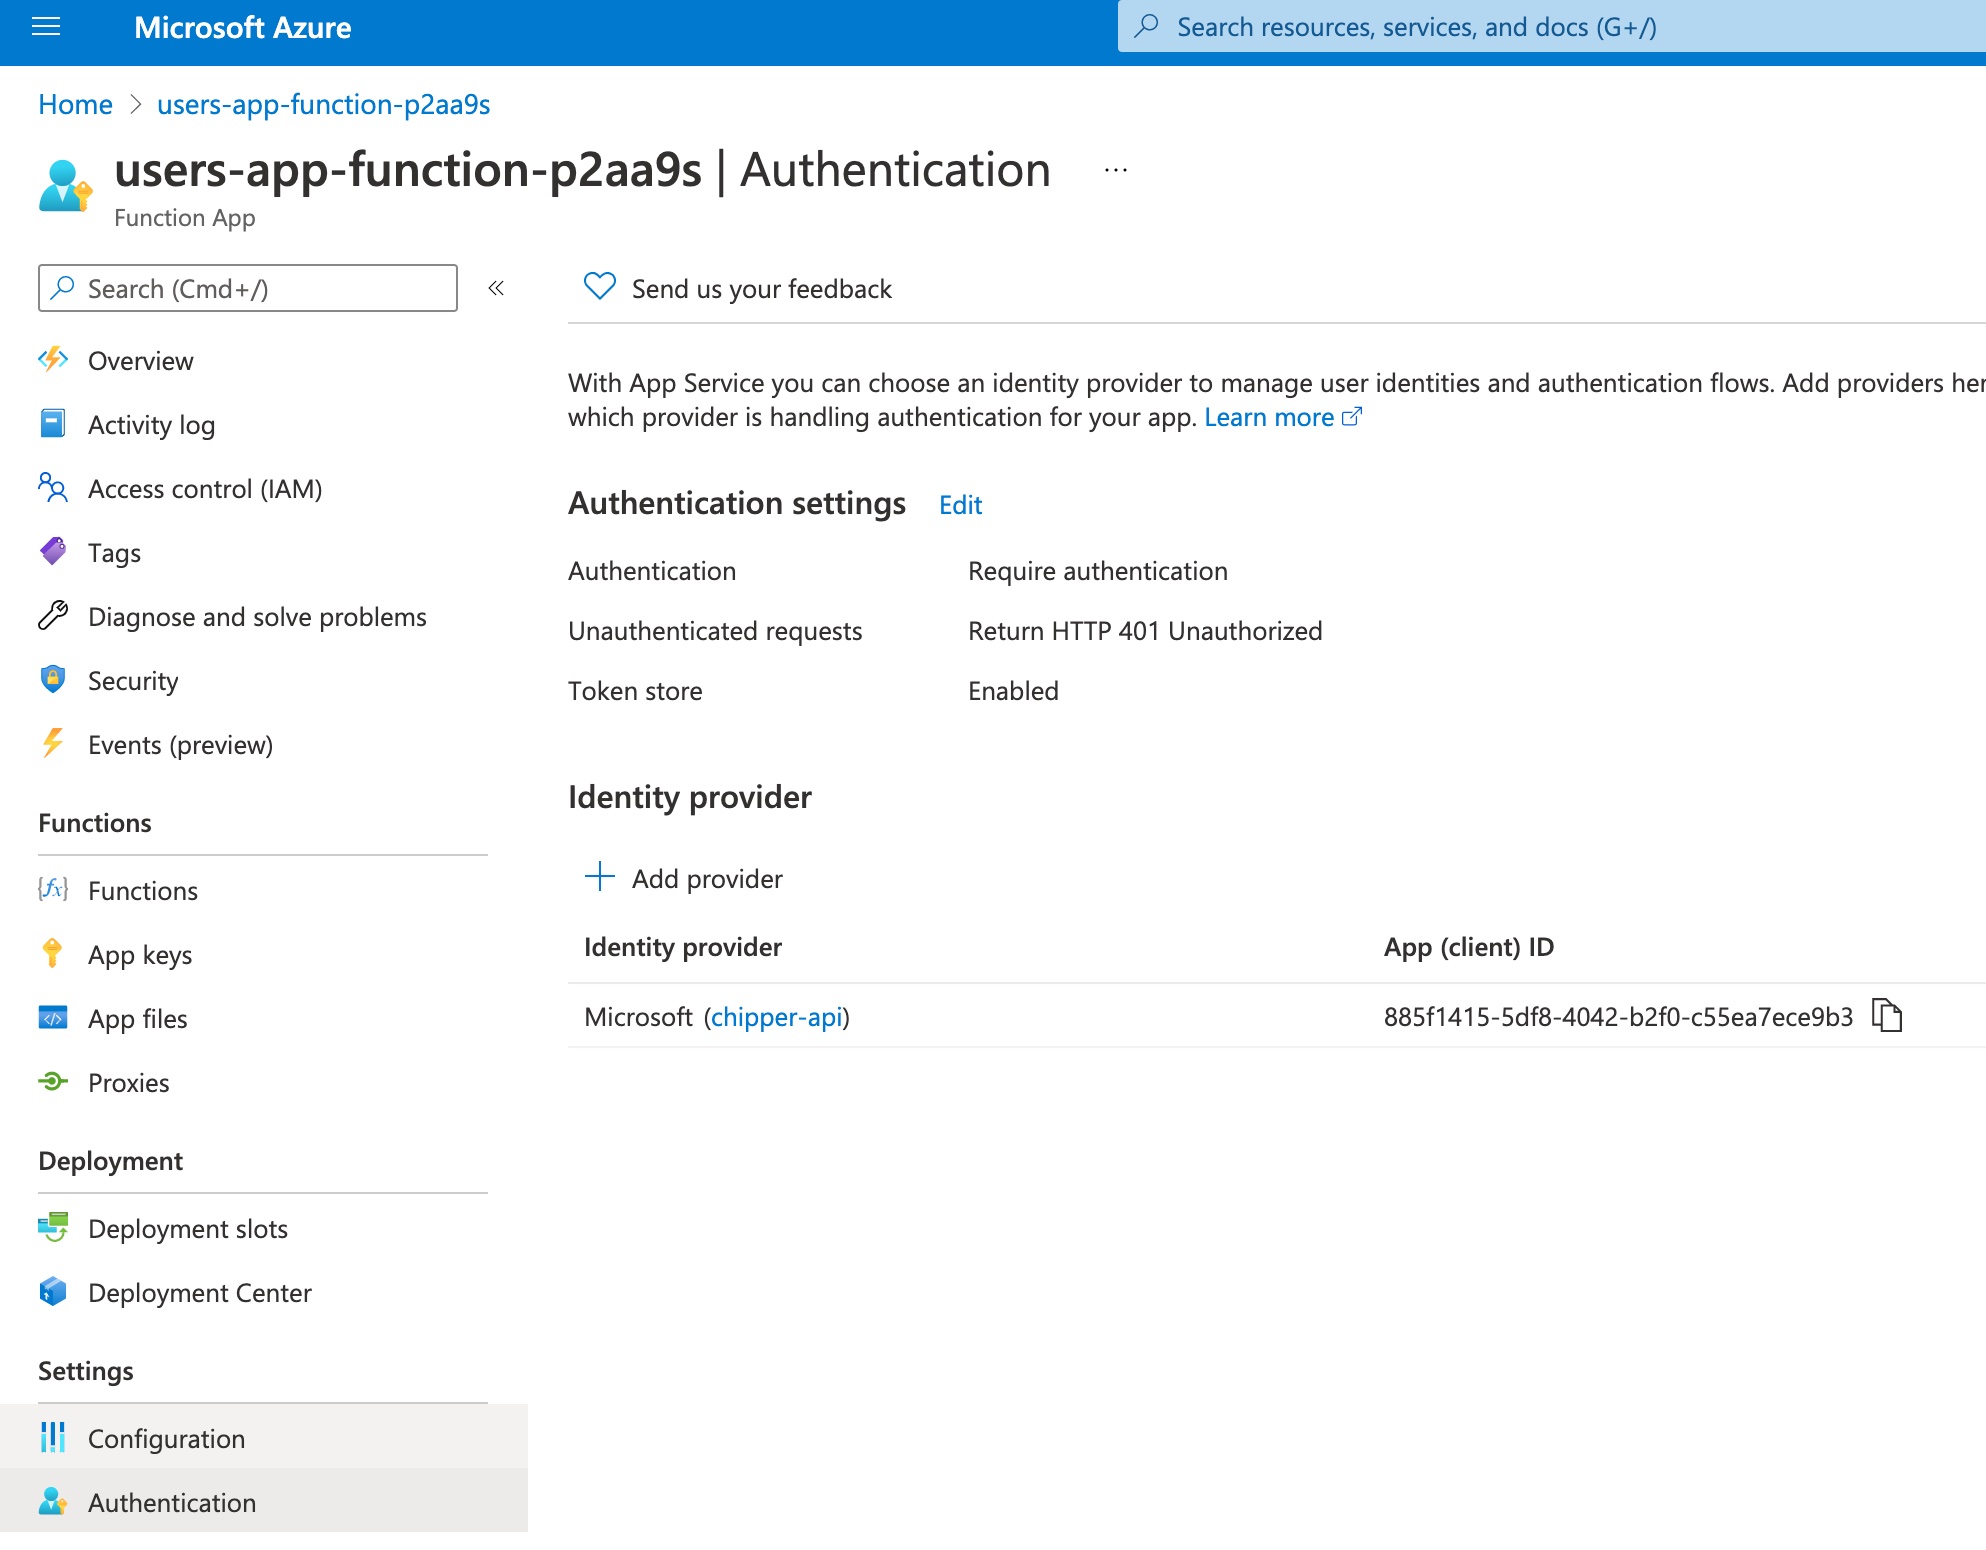Copy the Microsoft App client ID
The width and height of the screenshot is (1986, 1550).
(x=1888, y=1016)
